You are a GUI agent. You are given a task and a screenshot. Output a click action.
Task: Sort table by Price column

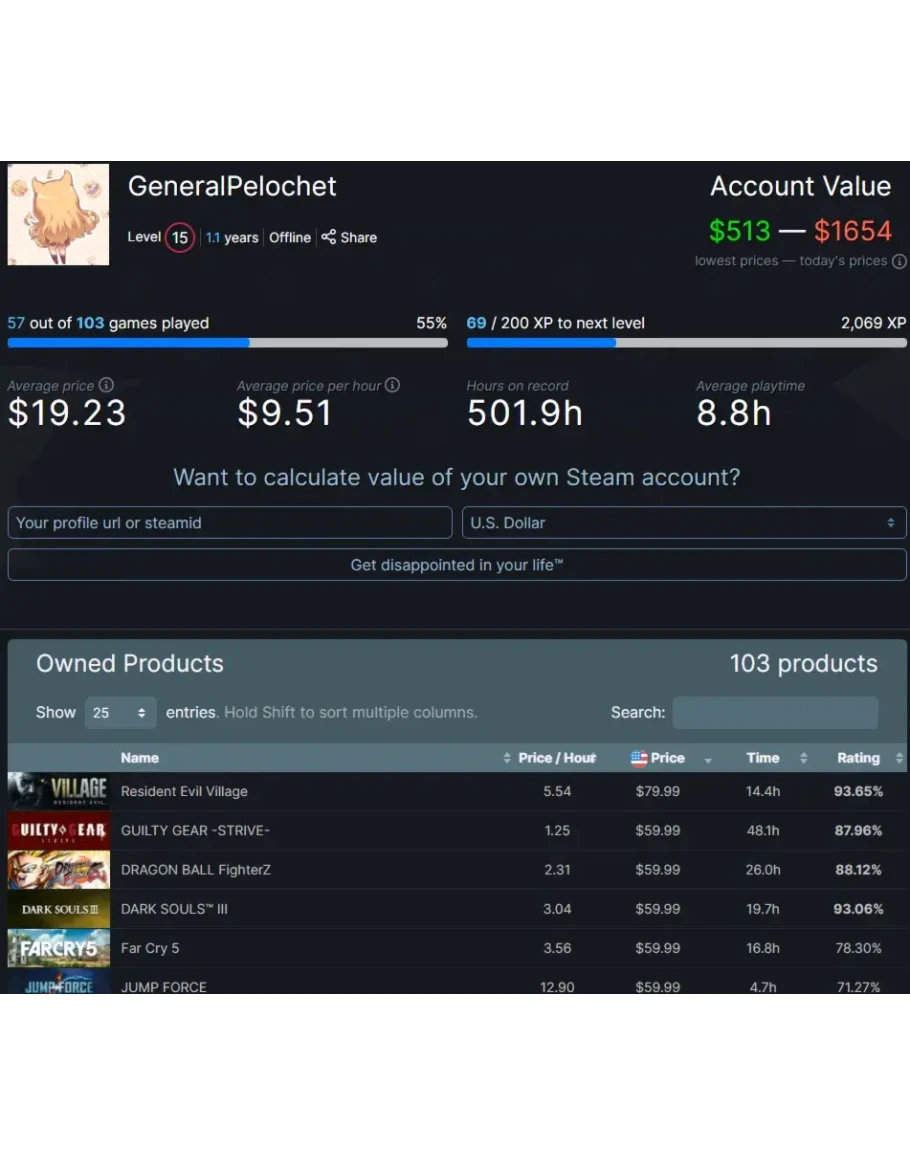pos(667,758)
